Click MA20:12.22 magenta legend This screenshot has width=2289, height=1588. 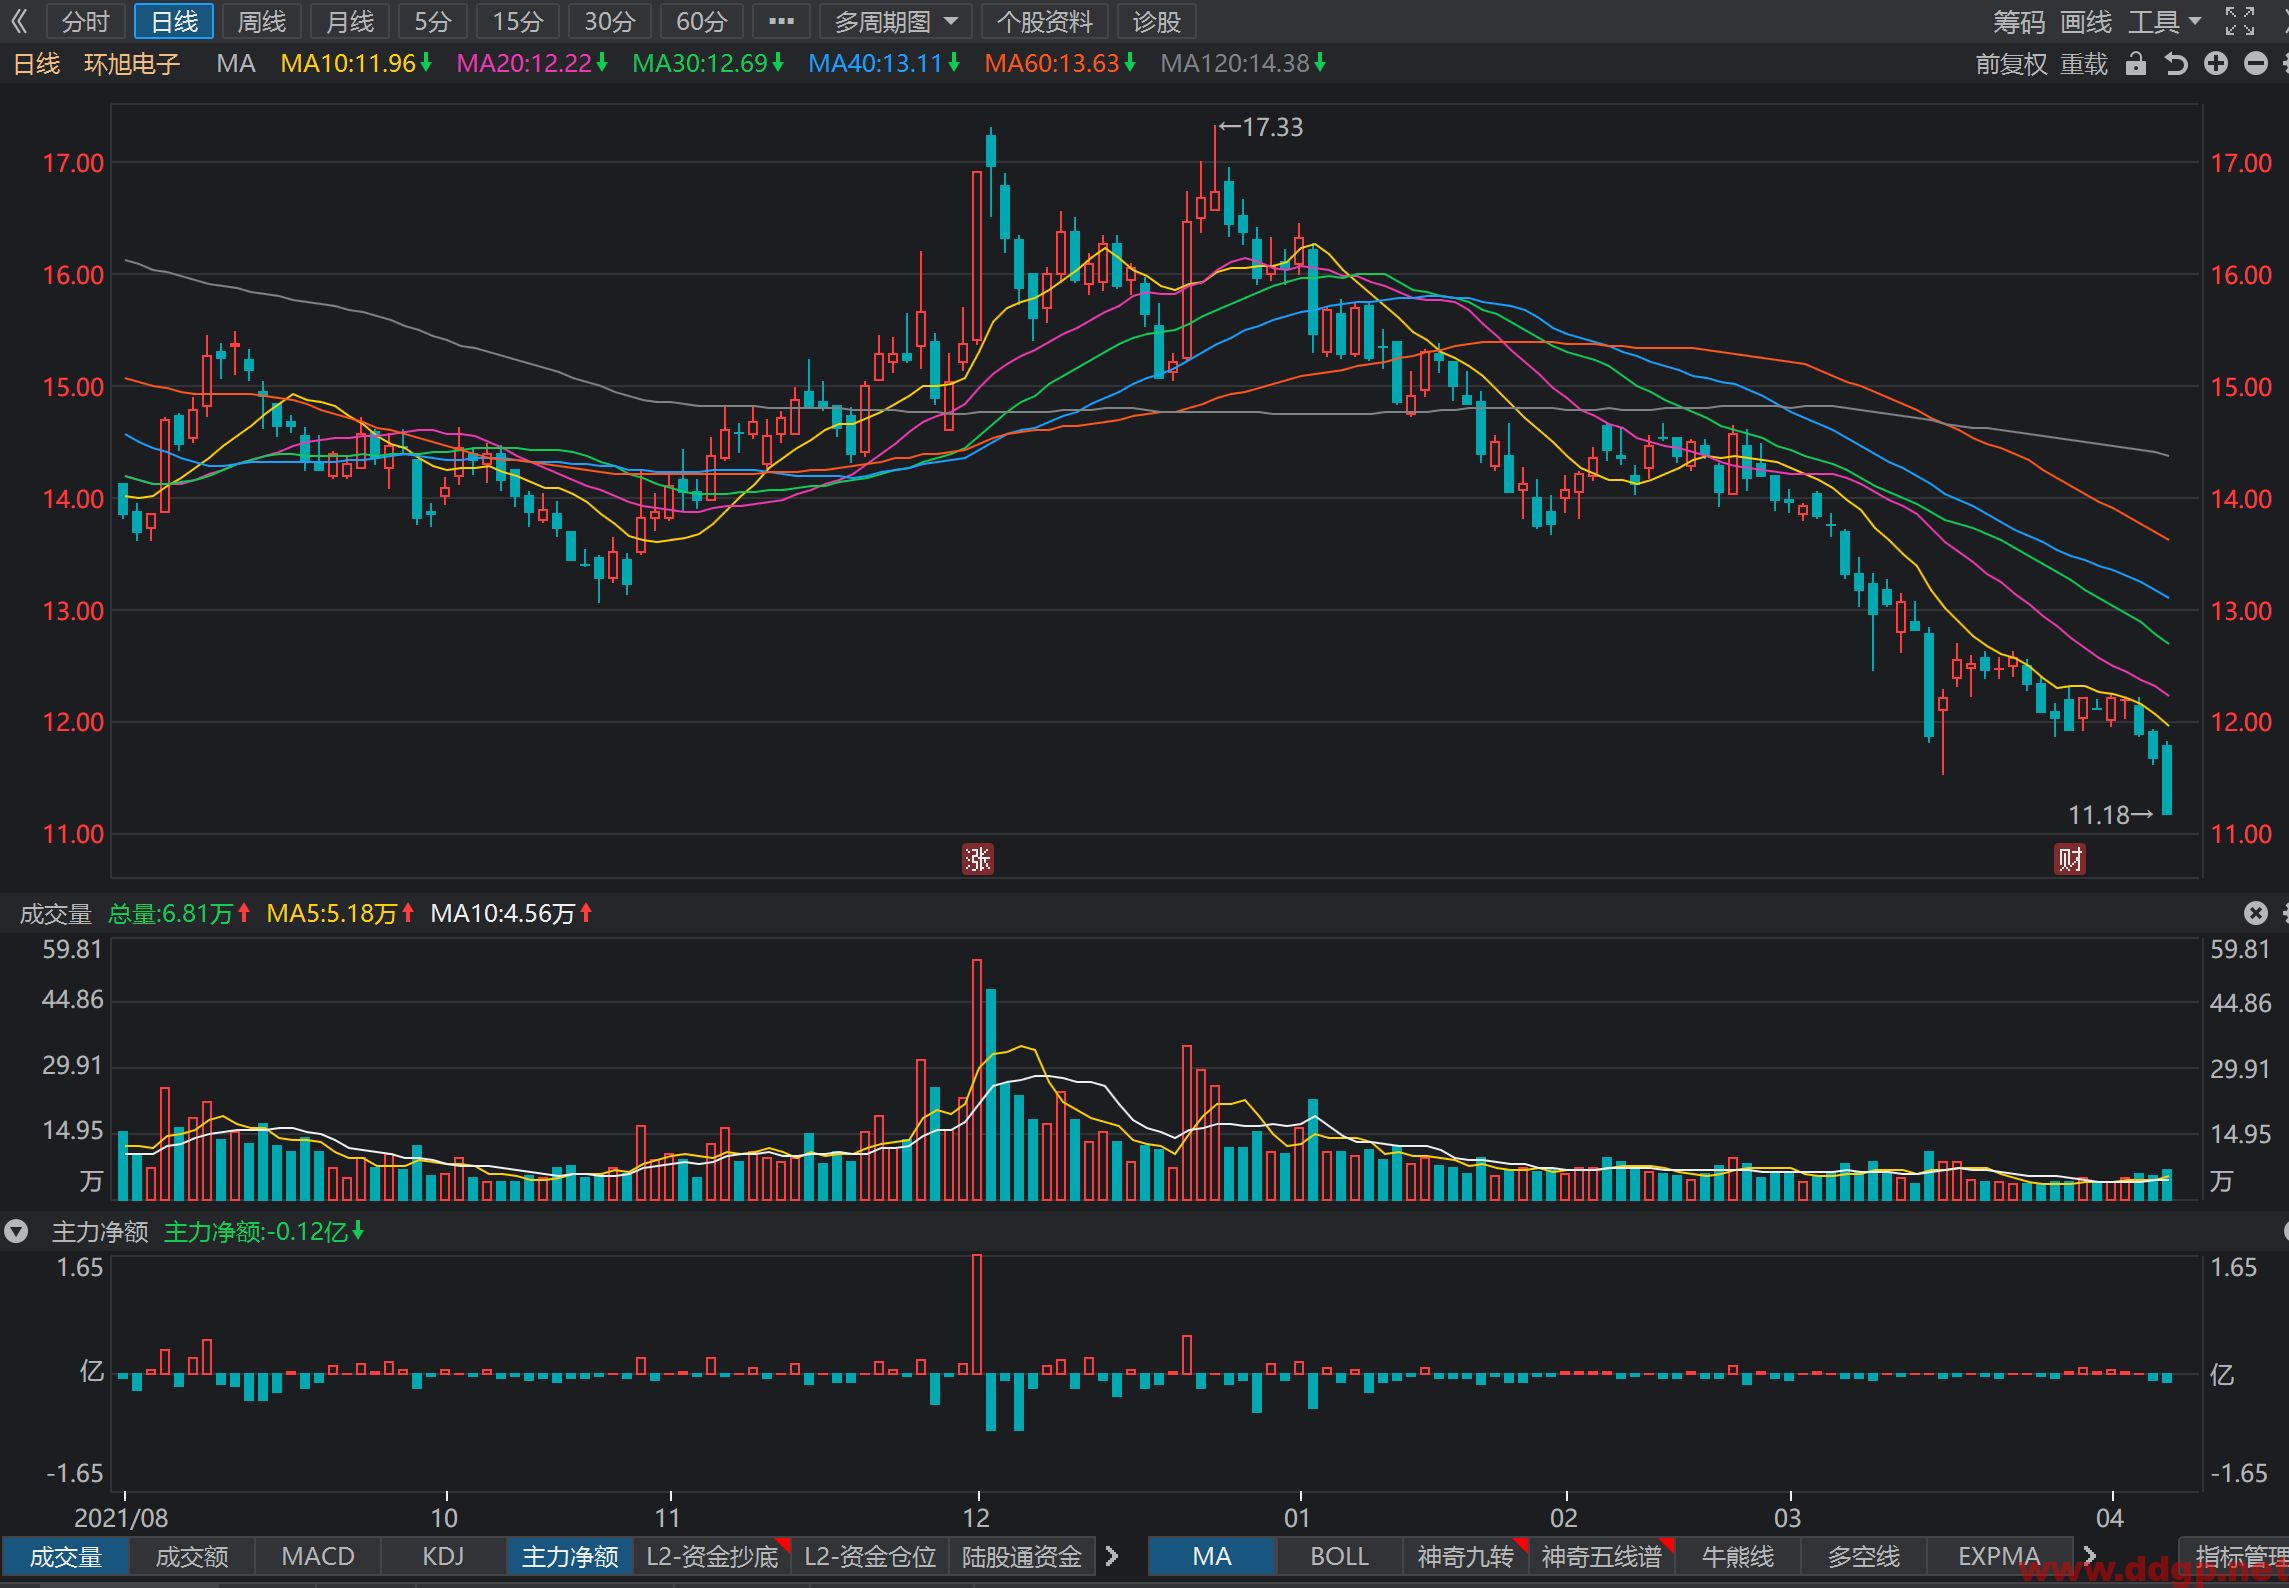tap(532, 64)
